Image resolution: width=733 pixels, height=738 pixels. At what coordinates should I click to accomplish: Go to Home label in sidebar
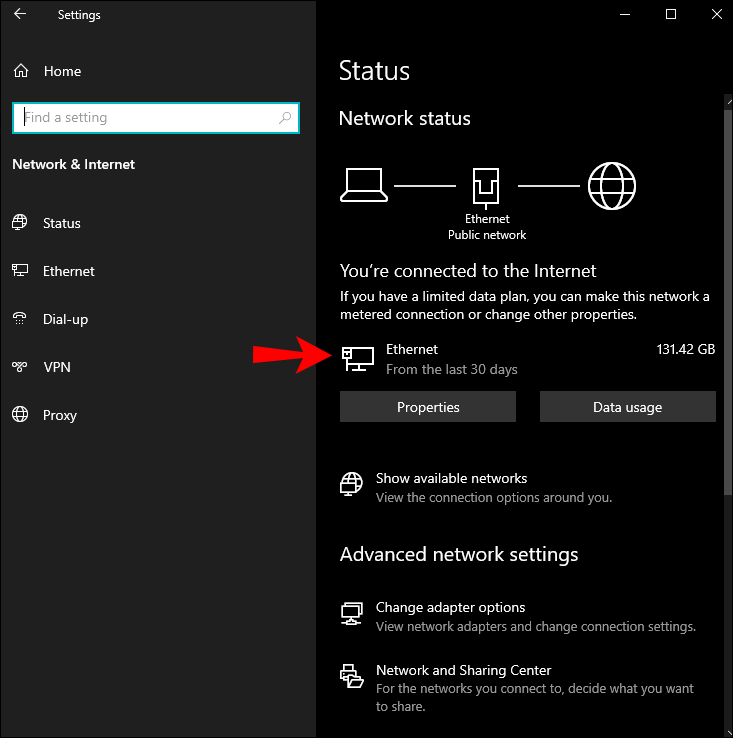tap(62, 71)
